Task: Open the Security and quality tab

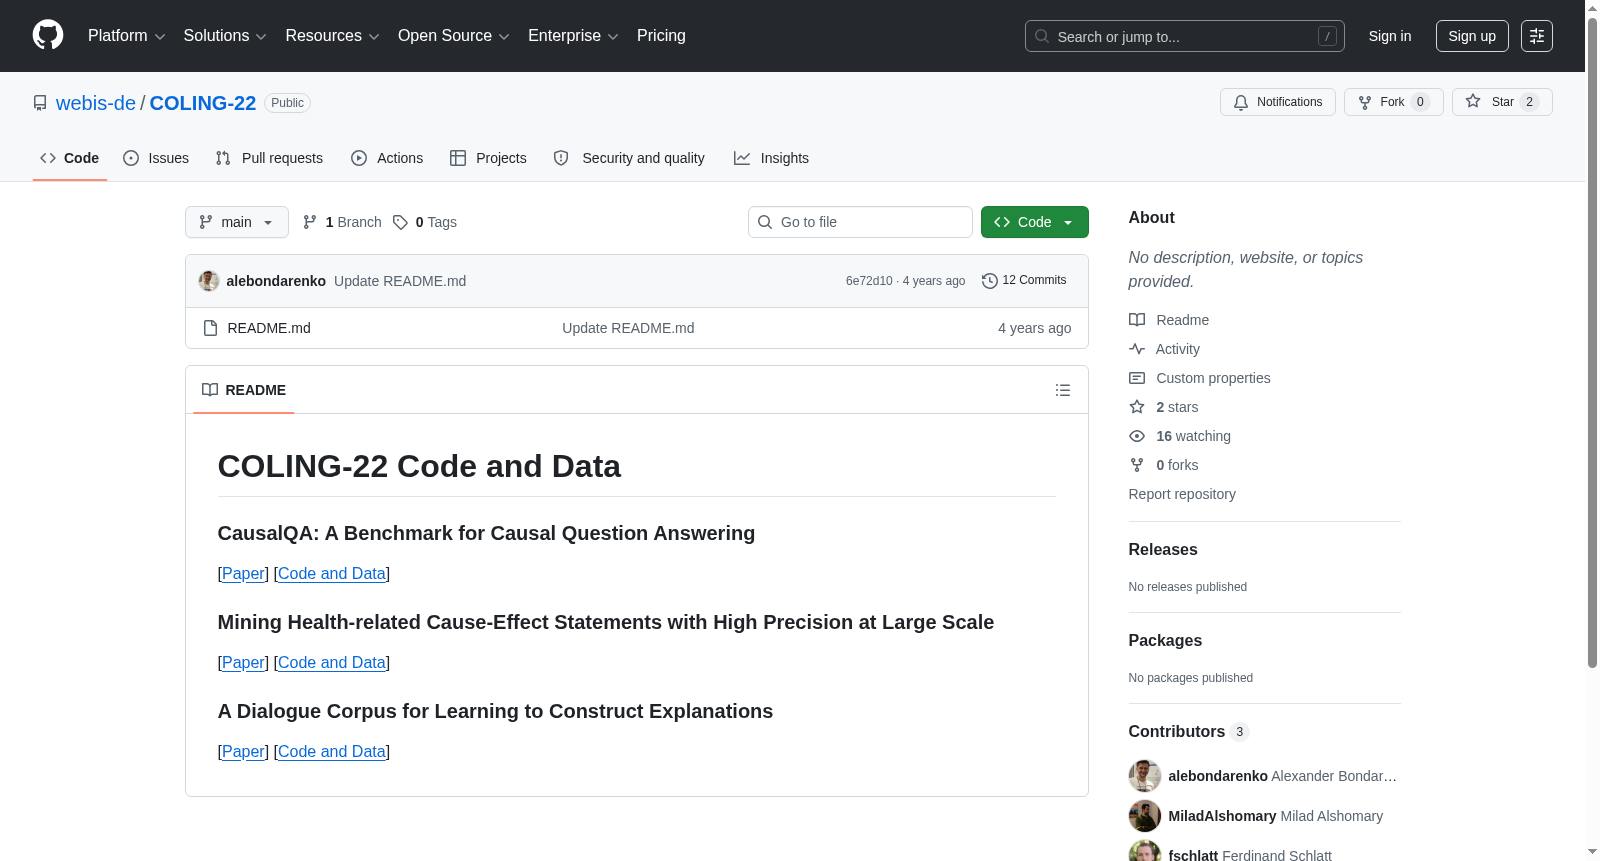Action: [x=629, y=158]
